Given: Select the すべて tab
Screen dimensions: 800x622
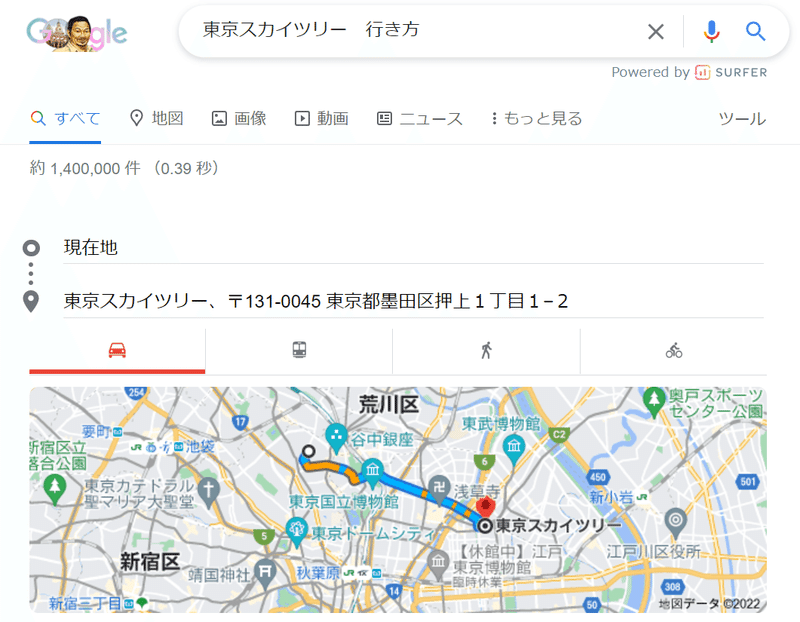Looking at the screenshot, I should (65, 119).
